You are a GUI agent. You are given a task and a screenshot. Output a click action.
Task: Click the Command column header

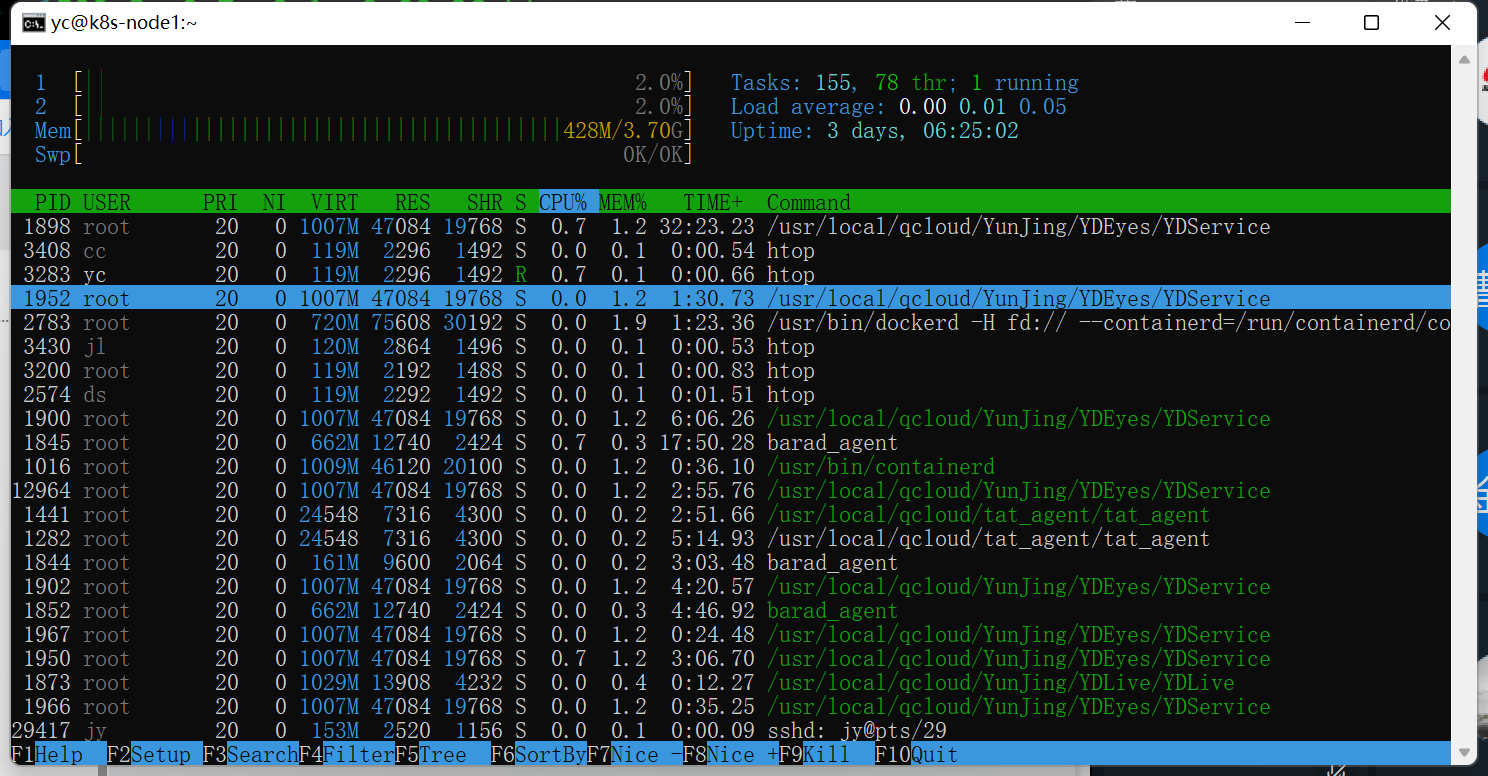point(809,202)
